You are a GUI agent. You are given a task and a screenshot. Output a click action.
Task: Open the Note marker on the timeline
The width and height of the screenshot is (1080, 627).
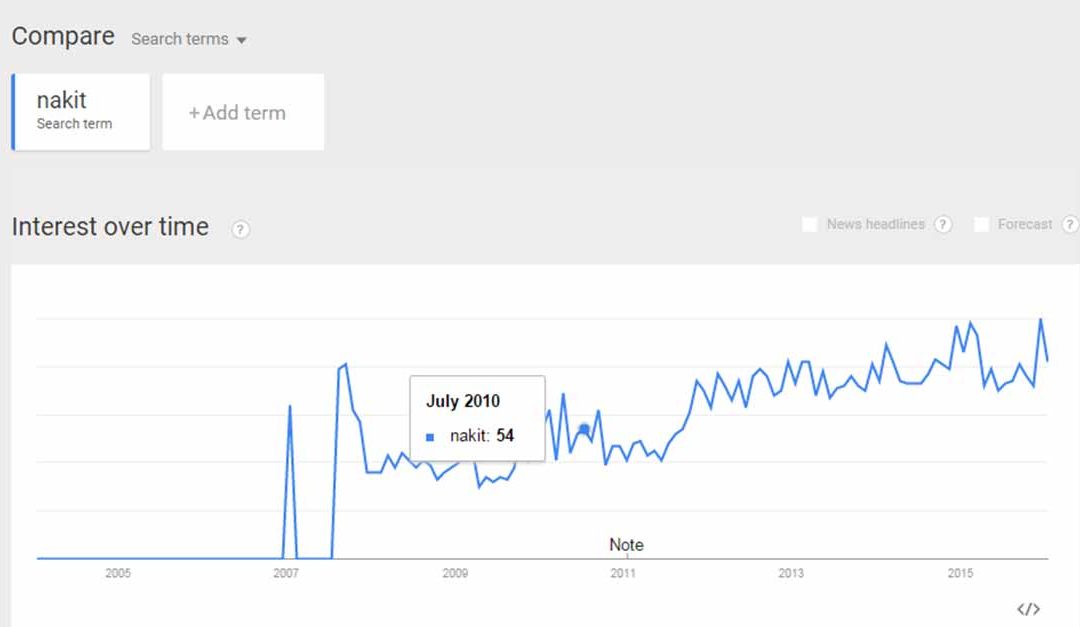(x=626, y=545)
